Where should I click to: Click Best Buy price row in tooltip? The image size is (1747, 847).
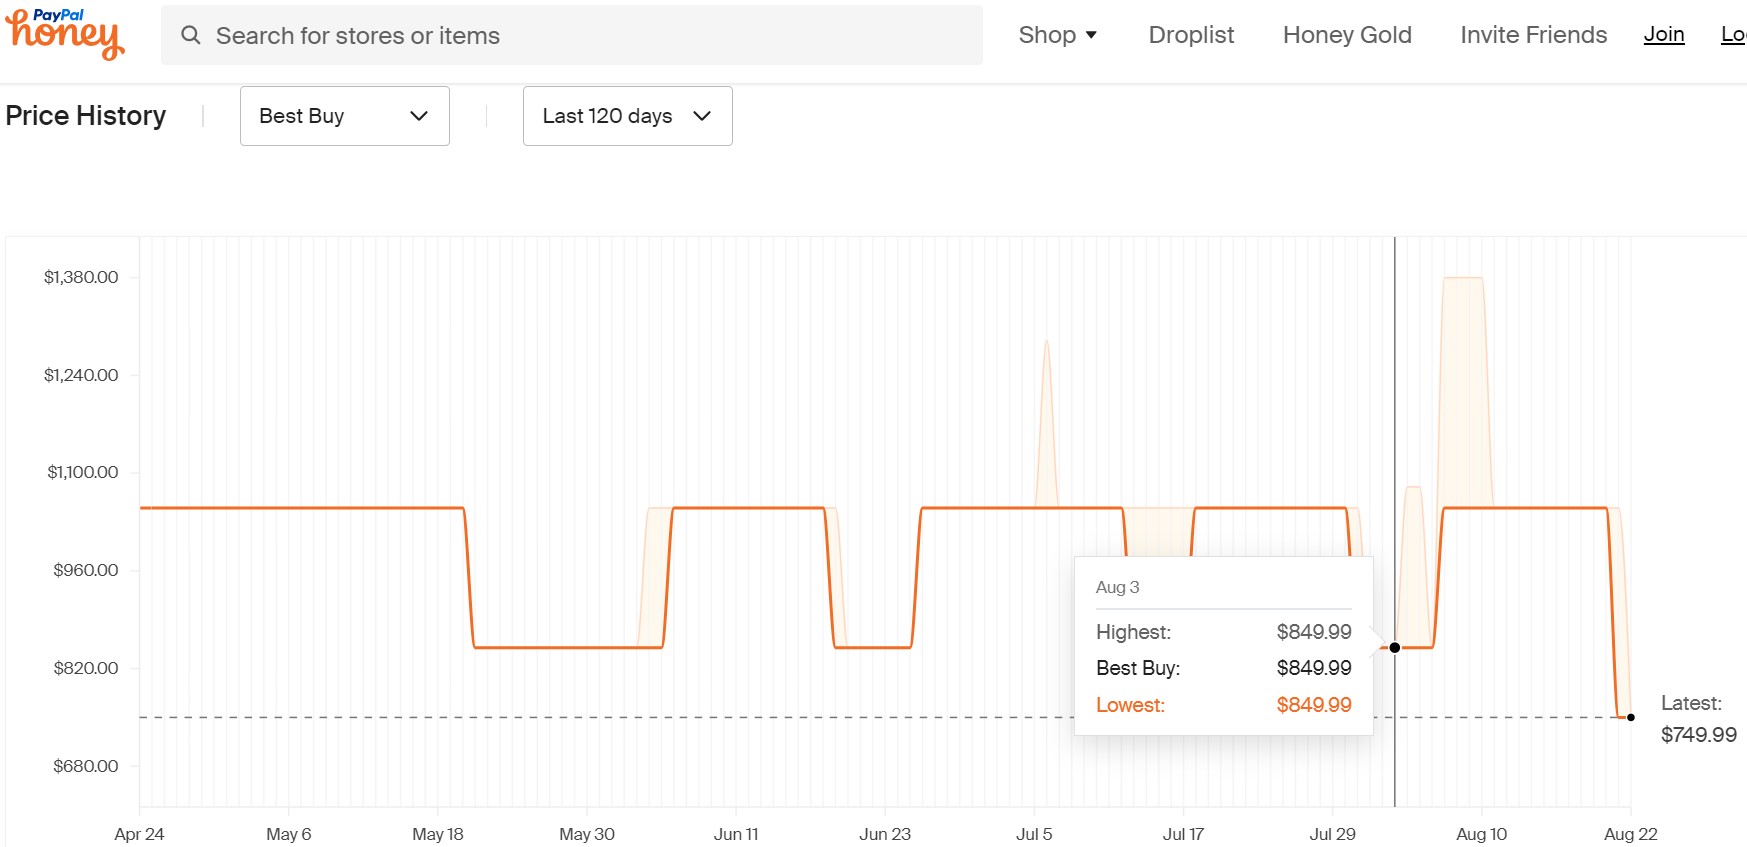coord(1223,668)
